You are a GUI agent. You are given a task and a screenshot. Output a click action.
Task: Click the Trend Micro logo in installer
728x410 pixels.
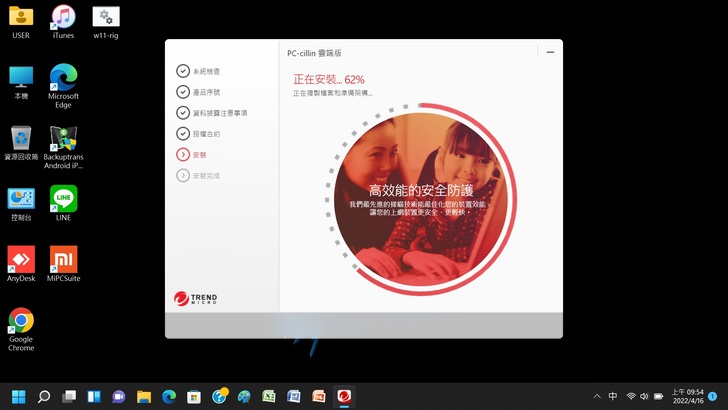[x=195, y=299]
